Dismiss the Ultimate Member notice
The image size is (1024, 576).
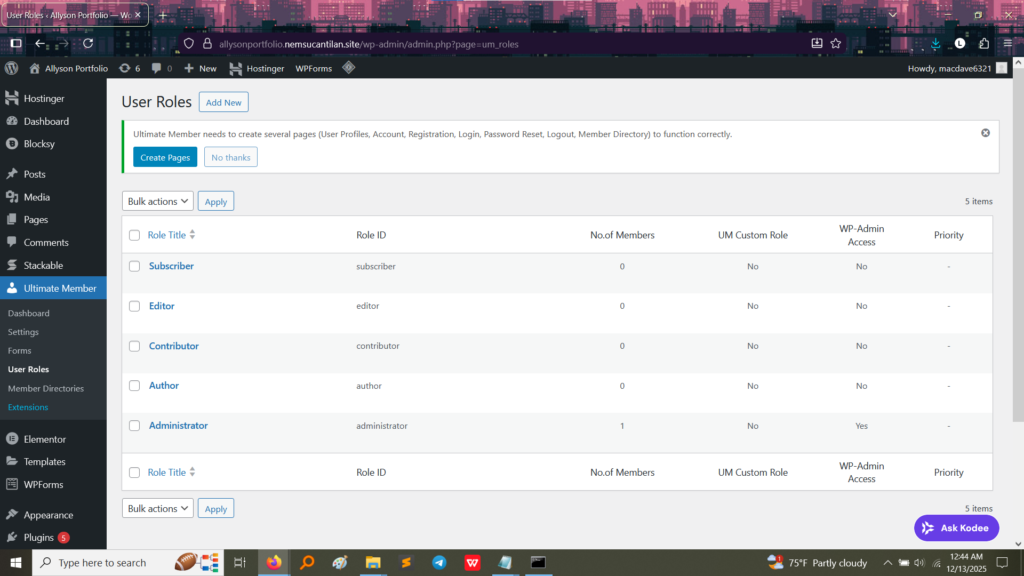click(x=985, y=133)
